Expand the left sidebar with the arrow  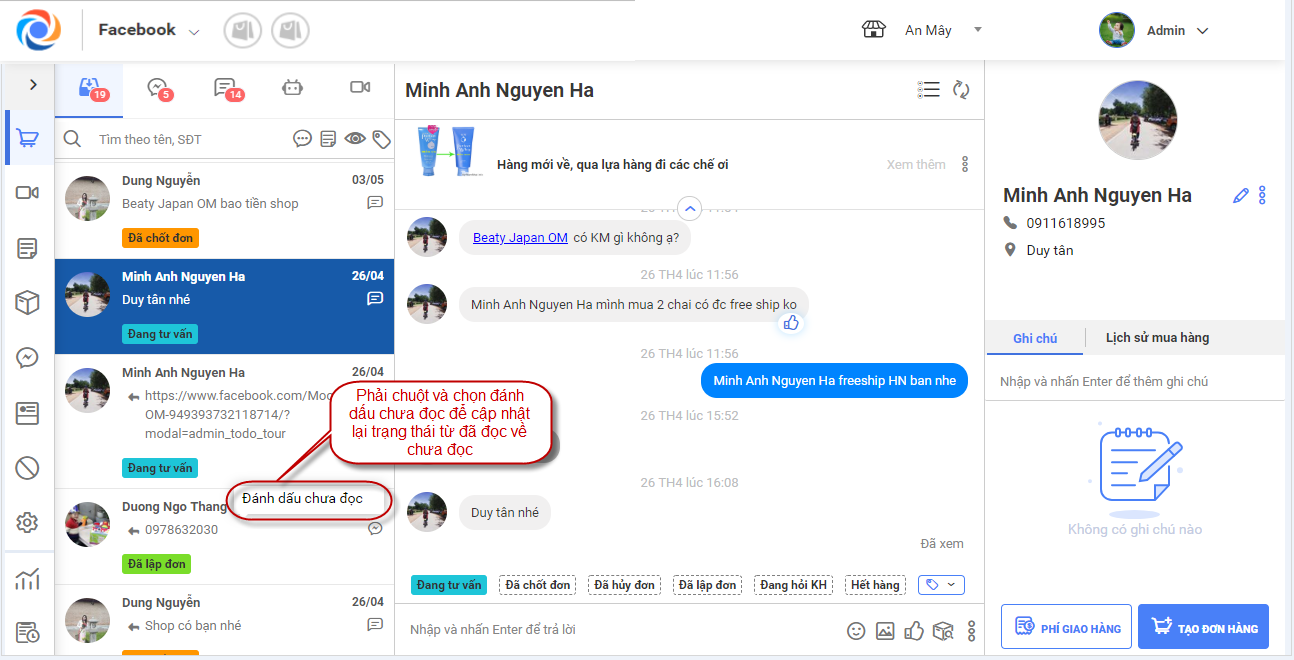[x=33, y=85]
